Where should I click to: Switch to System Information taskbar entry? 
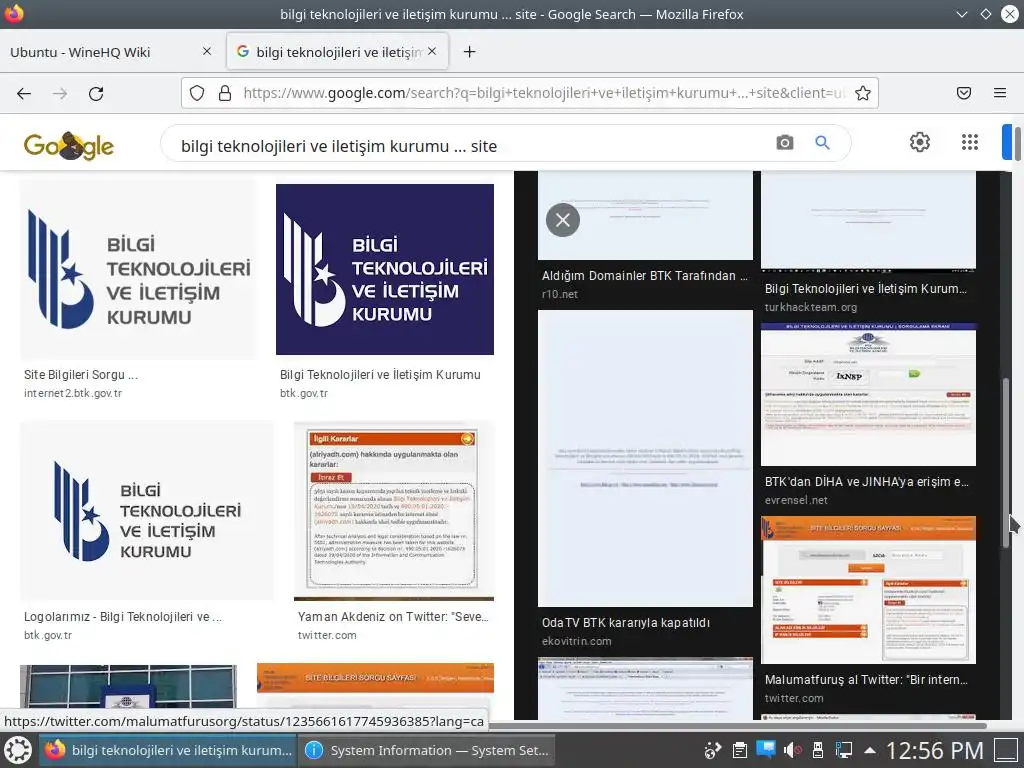tap(426, 750)
